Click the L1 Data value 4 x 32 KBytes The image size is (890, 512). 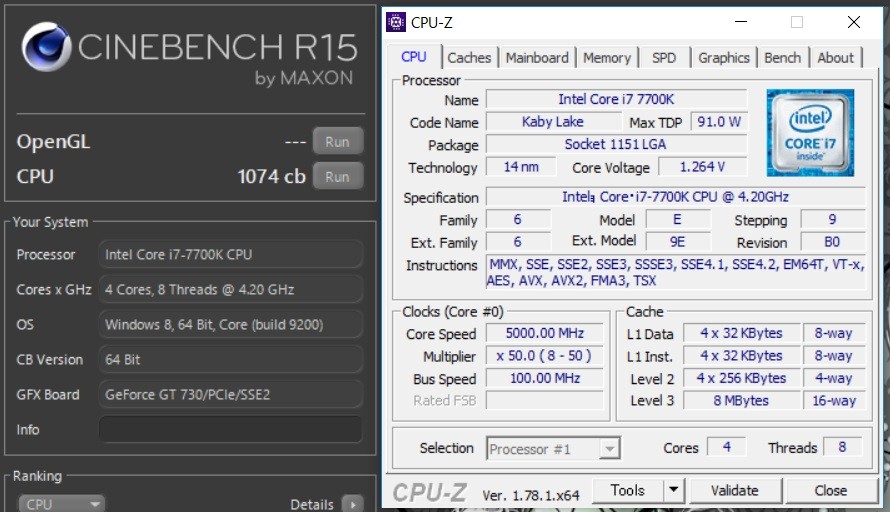click(x=741, y=333)
